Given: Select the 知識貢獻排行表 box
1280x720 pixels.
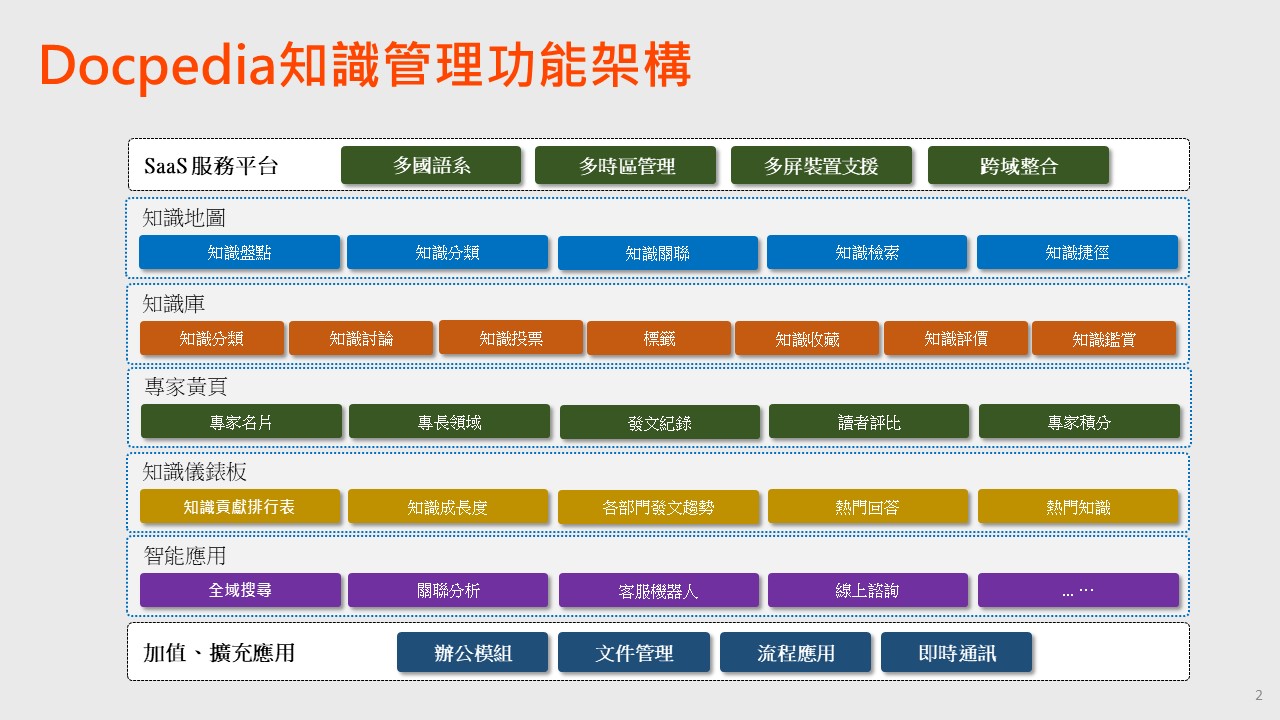Looking at the screenshot, I should [240, 506].
